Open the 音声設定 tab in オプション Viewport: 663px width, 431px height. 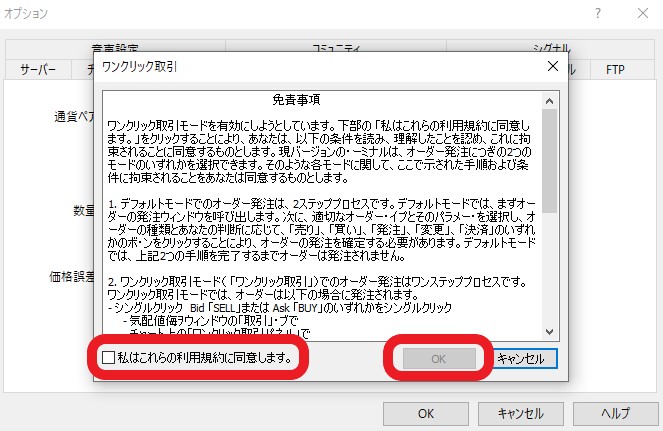tap(115, 47)
